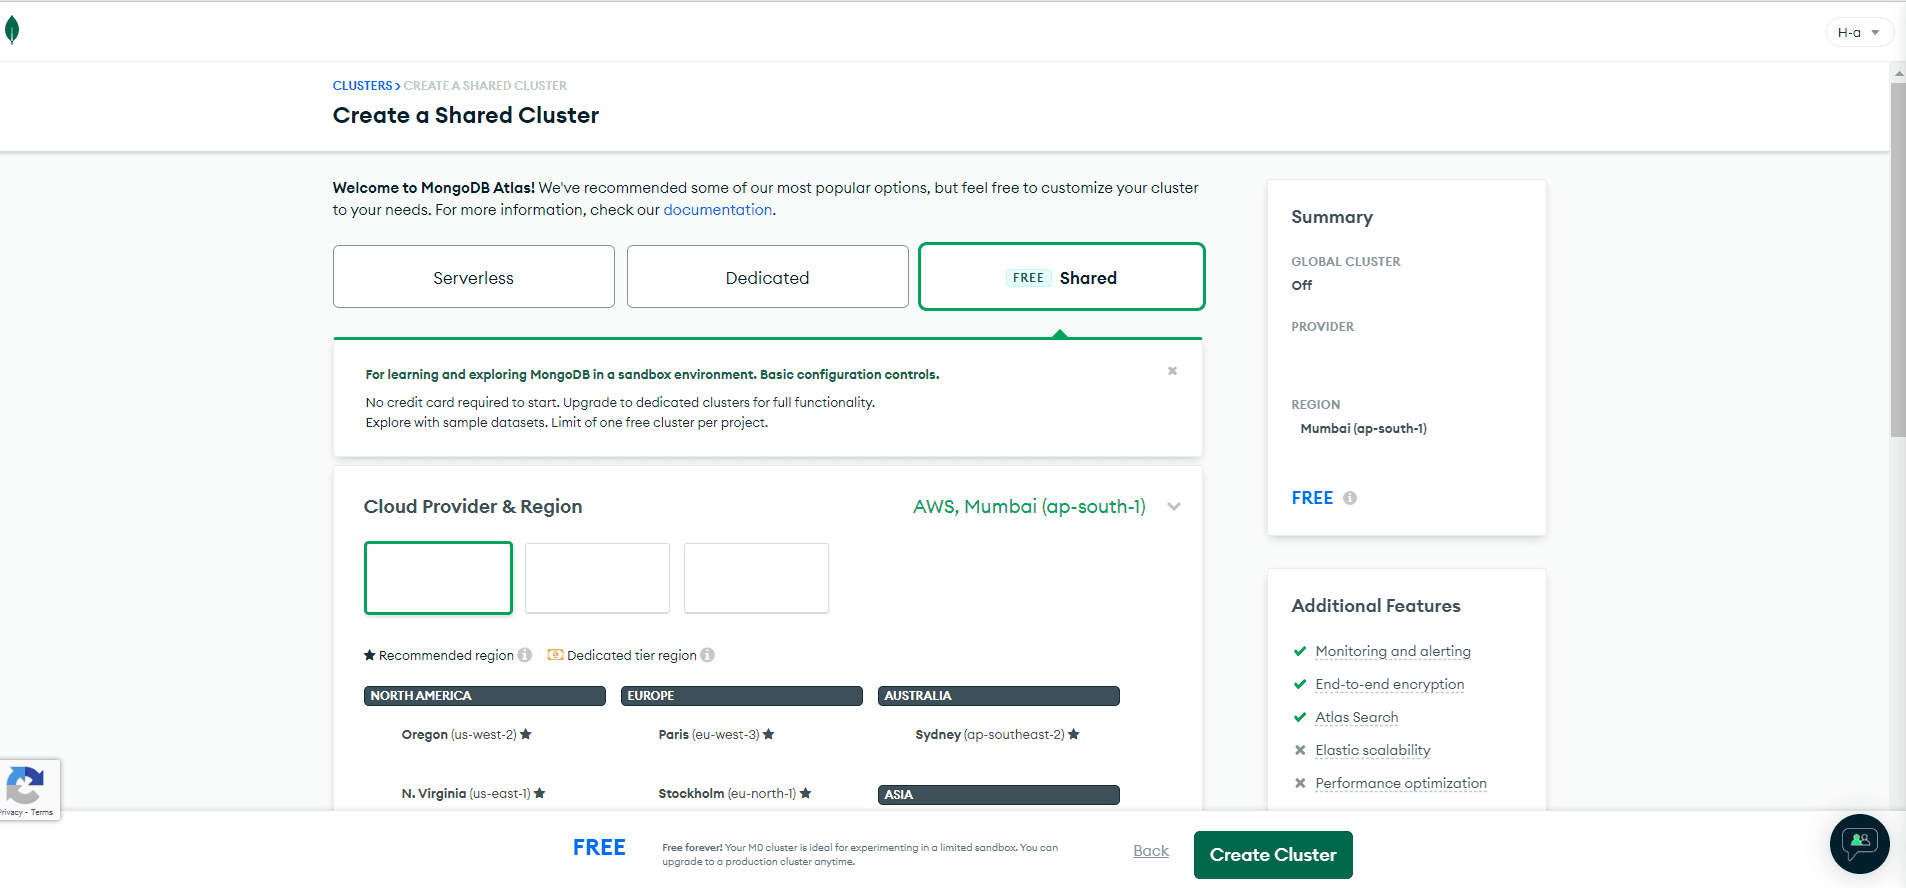The height and width of the screenshot is (888, 1906).
Task: Open Elastic scalability feature link
Action: [1373, 750]
